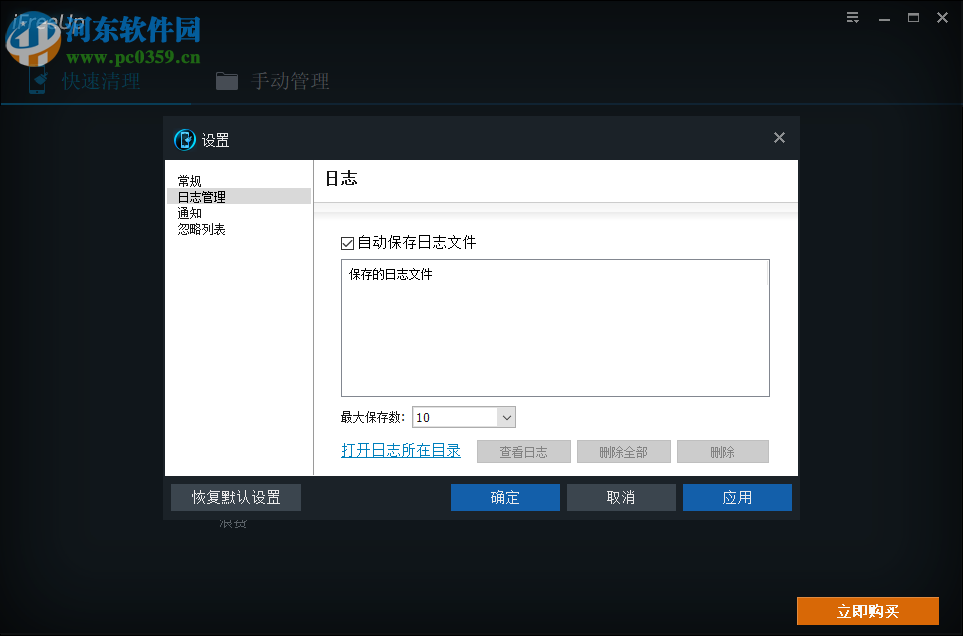
Task: Open the 最大保存数 dropdown
Action: point(505,417)
